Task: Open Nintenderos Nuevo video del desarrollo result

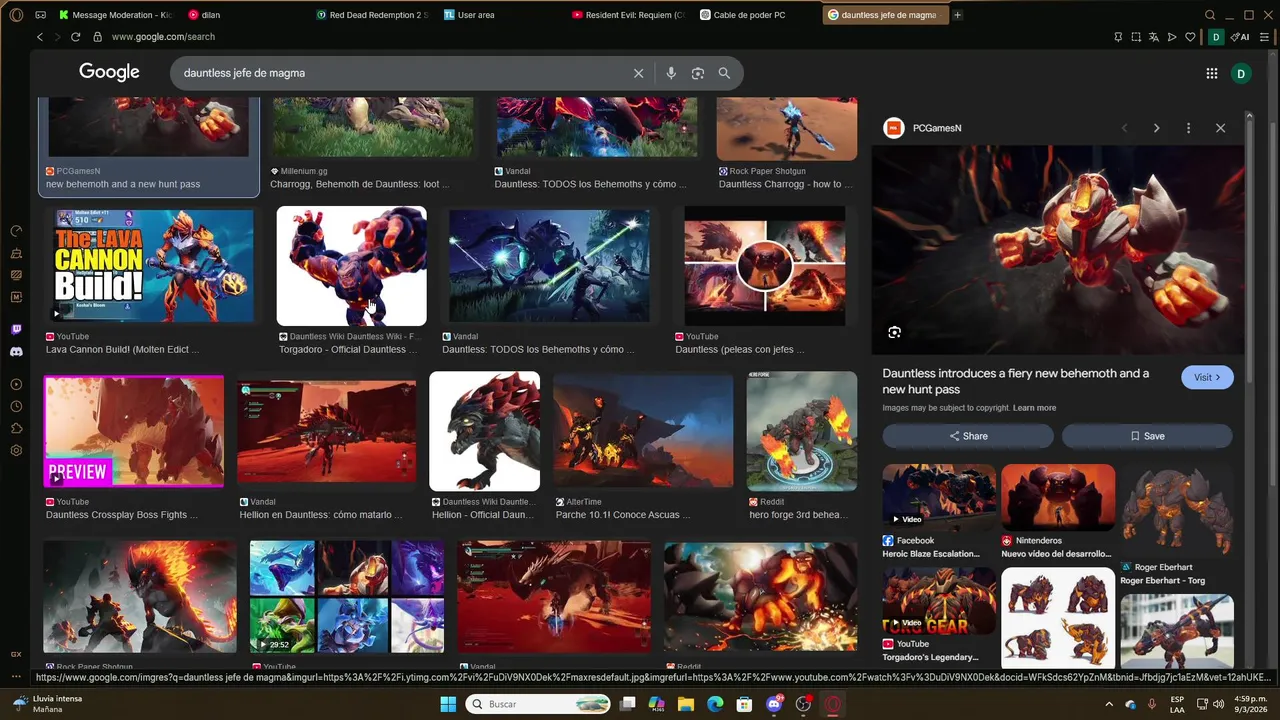Action: (1058, 496)
